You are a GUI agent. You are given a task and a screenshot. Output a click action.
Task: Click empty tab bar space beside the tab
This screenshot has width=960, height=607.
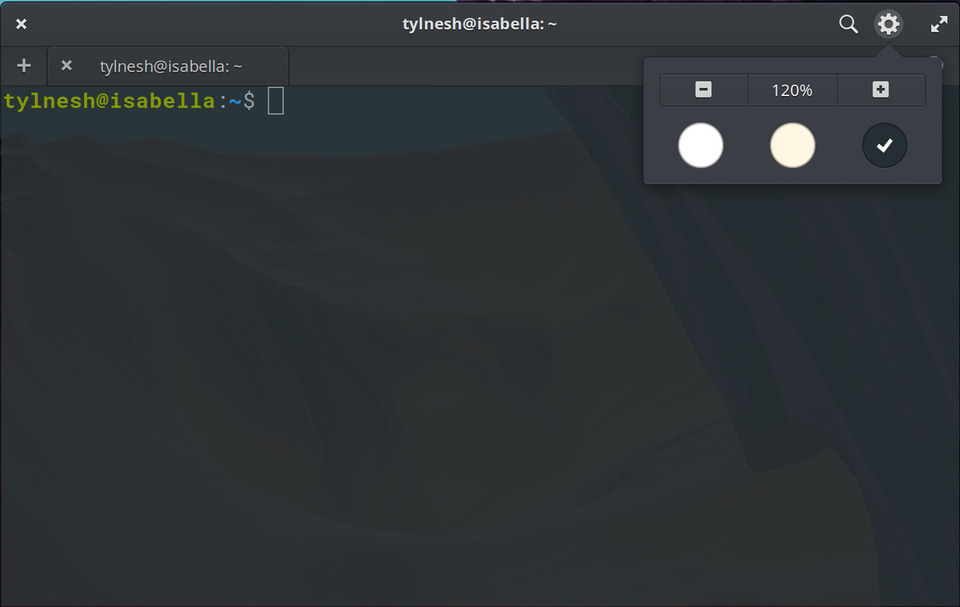point(465,66)
